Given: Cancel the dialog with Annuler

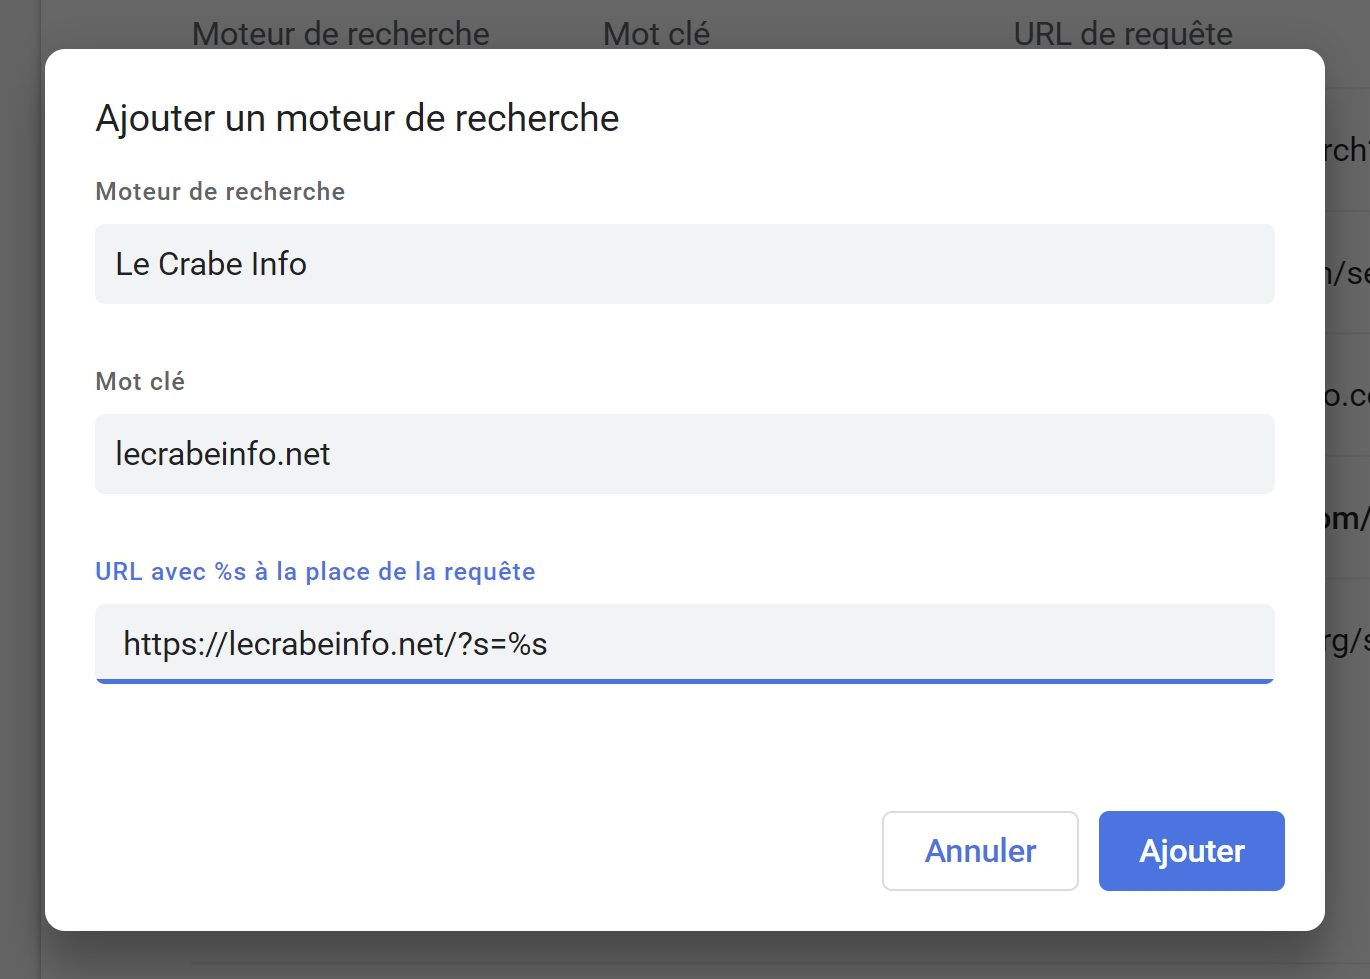Looking at the screenshot, I should click(x=980, y=851).
